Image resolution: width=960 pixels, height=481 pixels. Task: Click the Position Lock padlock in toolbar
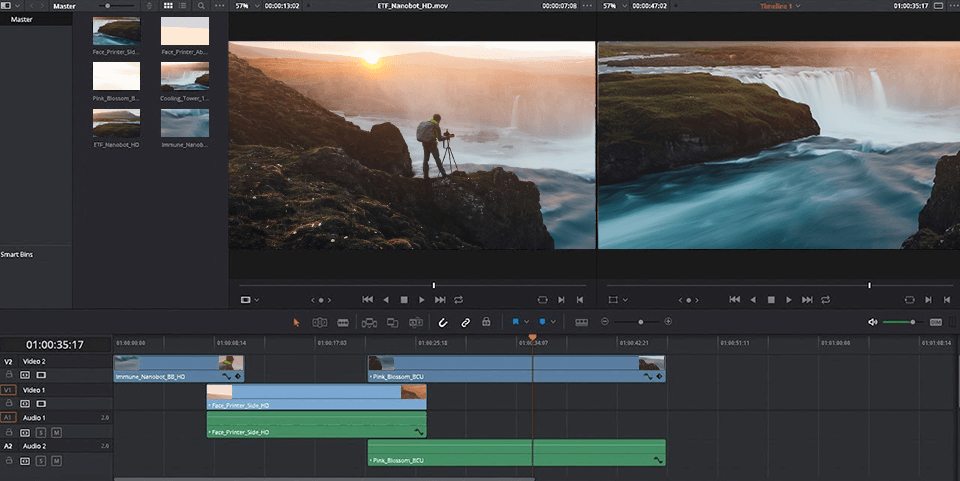click(x=486, y=322)
